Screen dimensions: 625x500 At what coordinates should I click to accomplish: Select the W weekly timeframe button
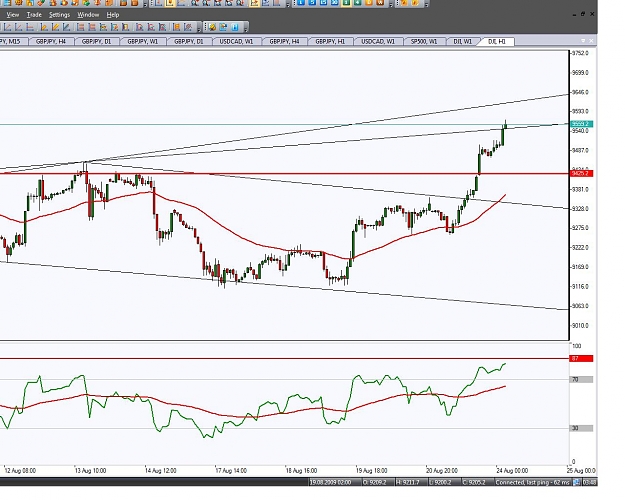380,3
